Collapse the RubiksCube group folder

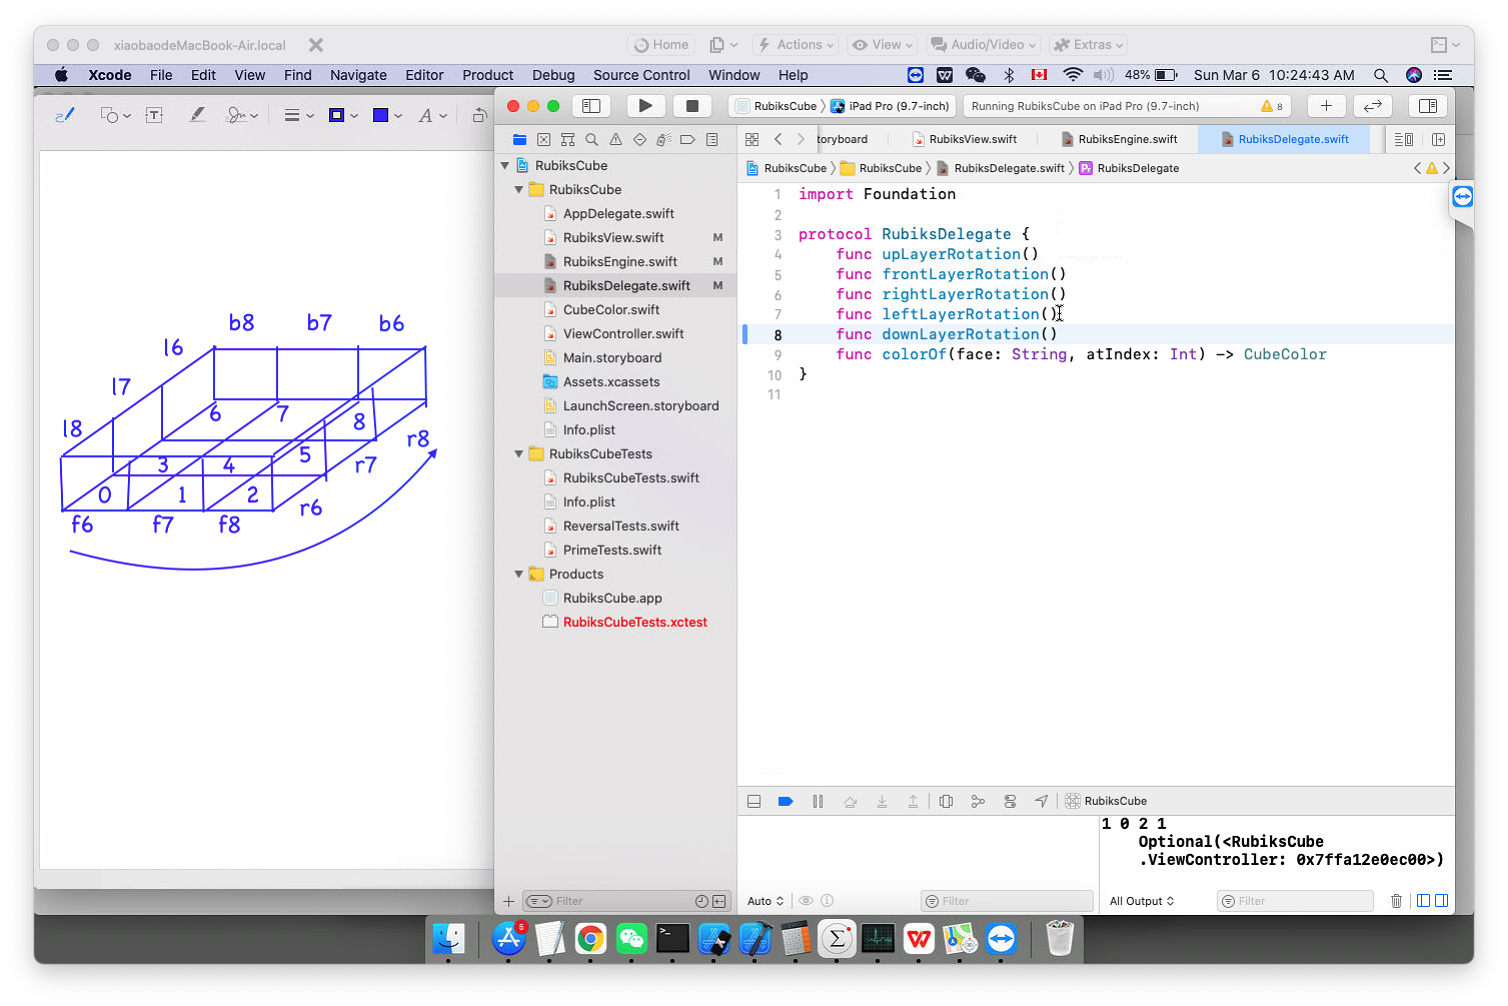[x=519, y=190]
